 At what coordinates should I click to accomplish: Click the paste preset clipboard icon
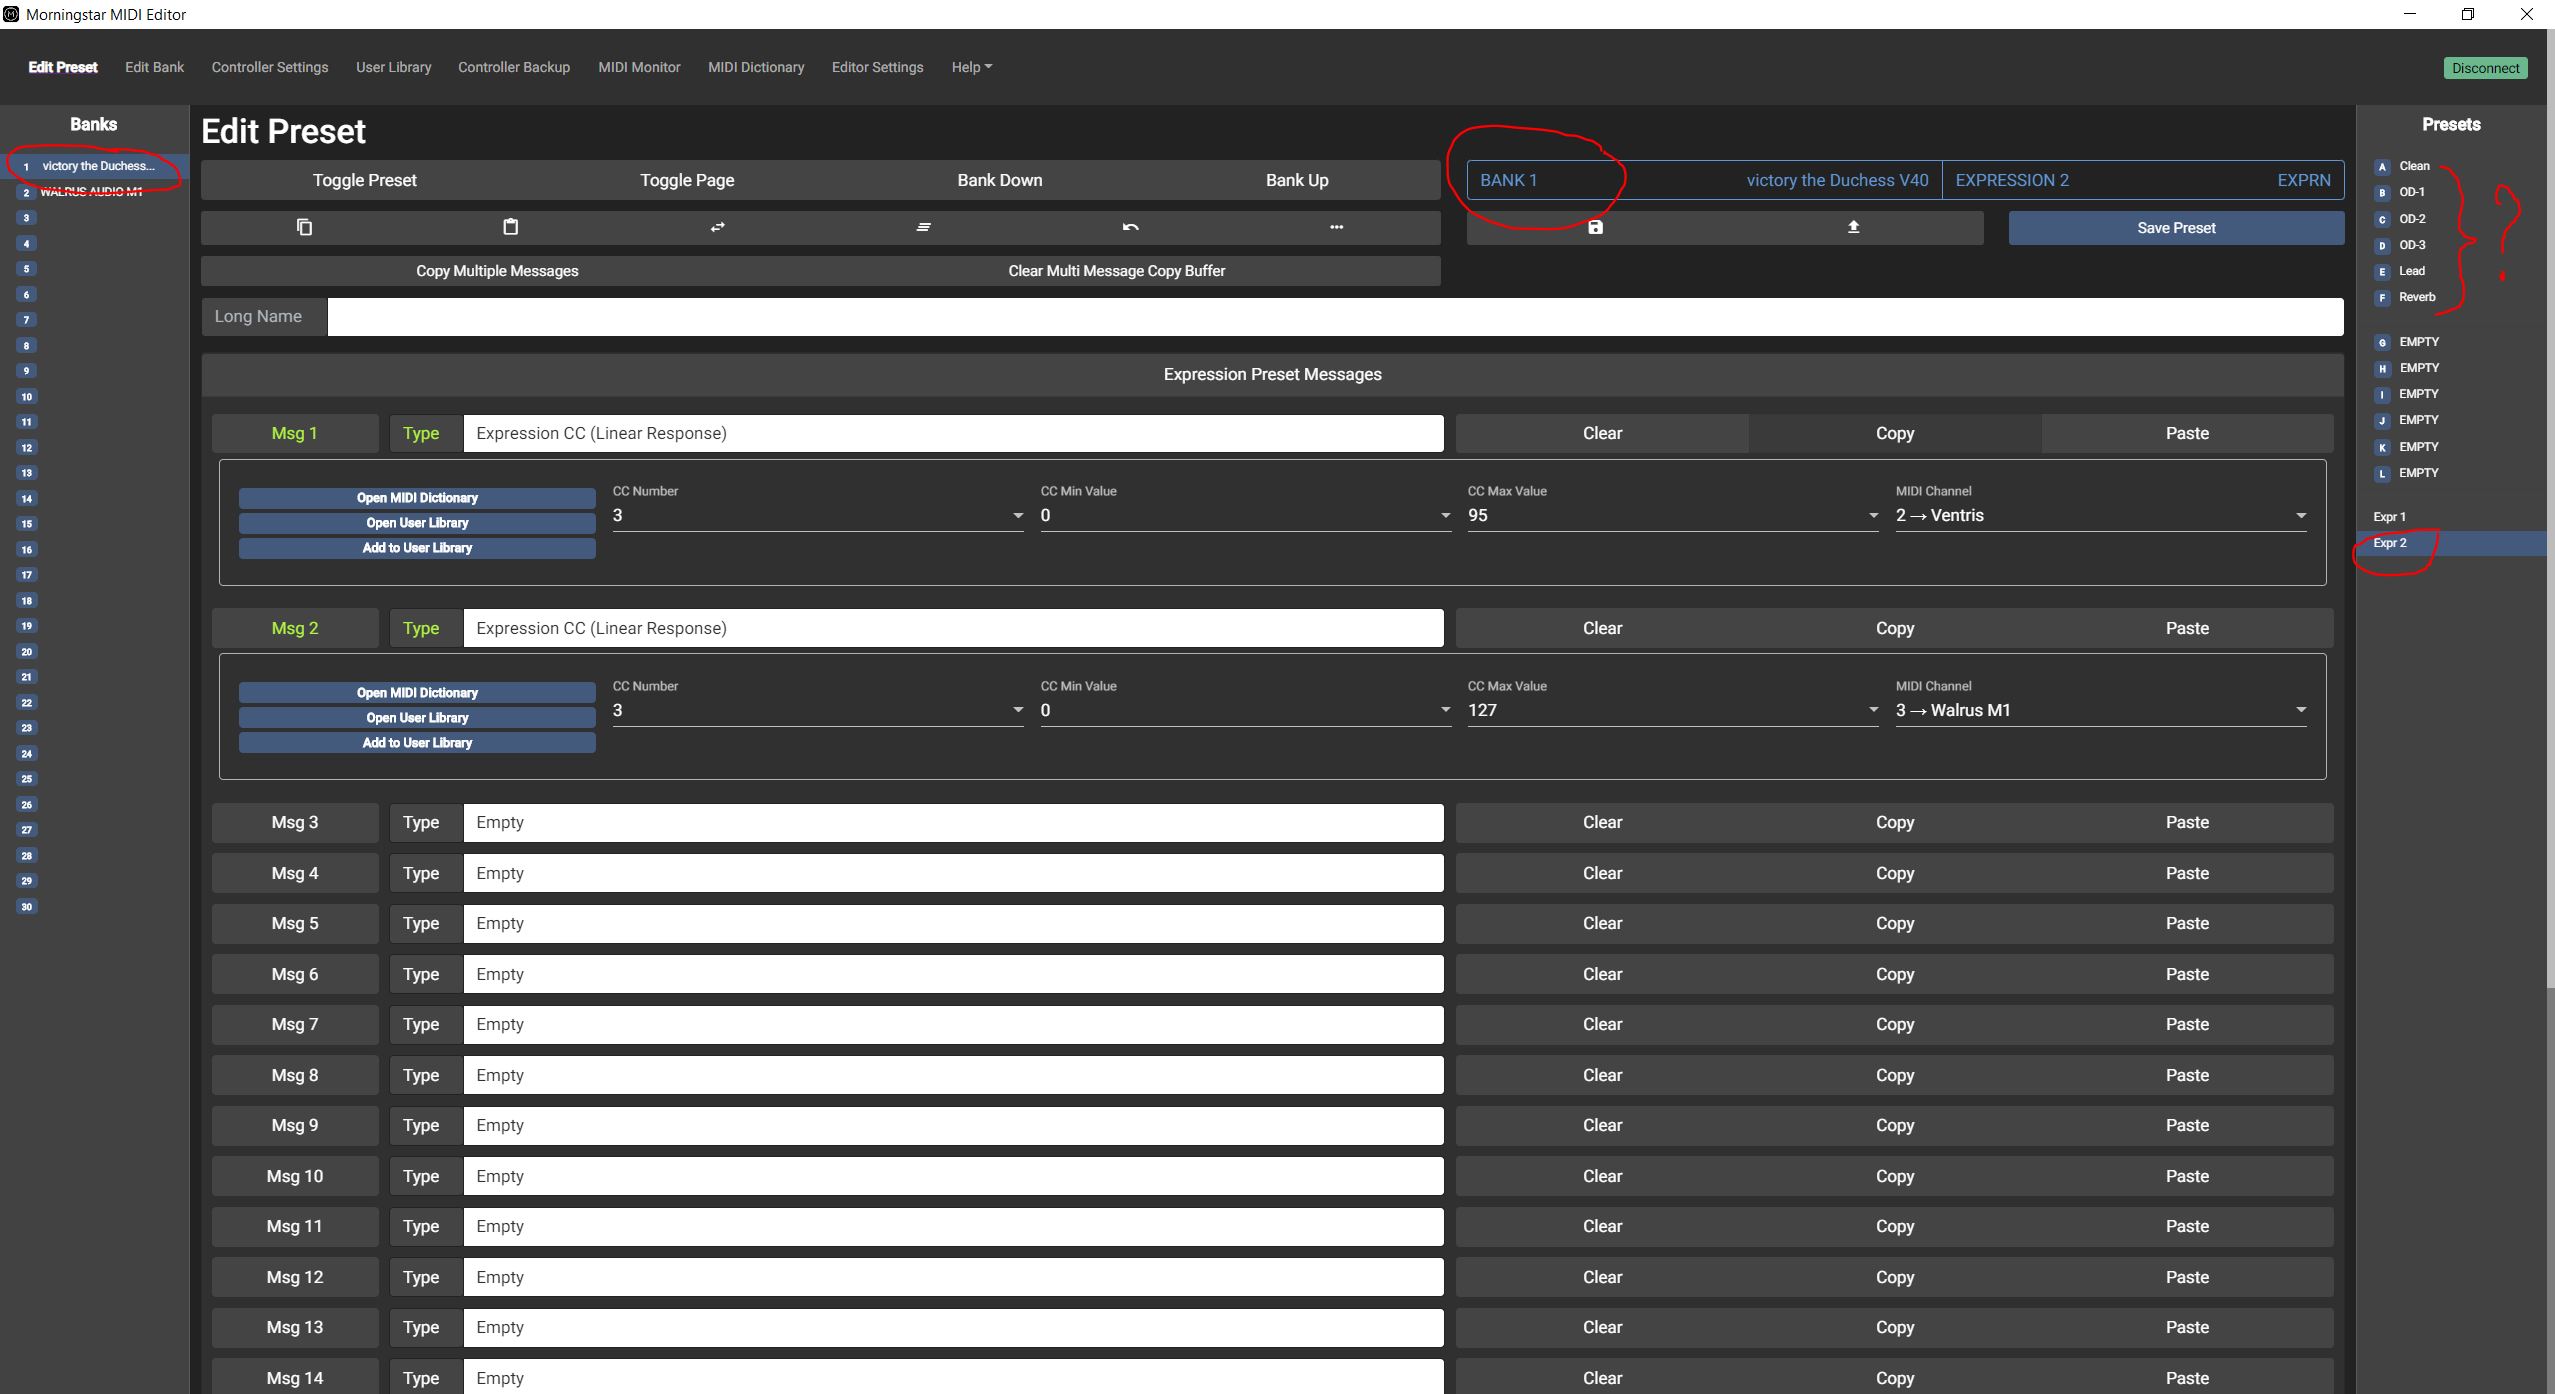click(510, 227)
